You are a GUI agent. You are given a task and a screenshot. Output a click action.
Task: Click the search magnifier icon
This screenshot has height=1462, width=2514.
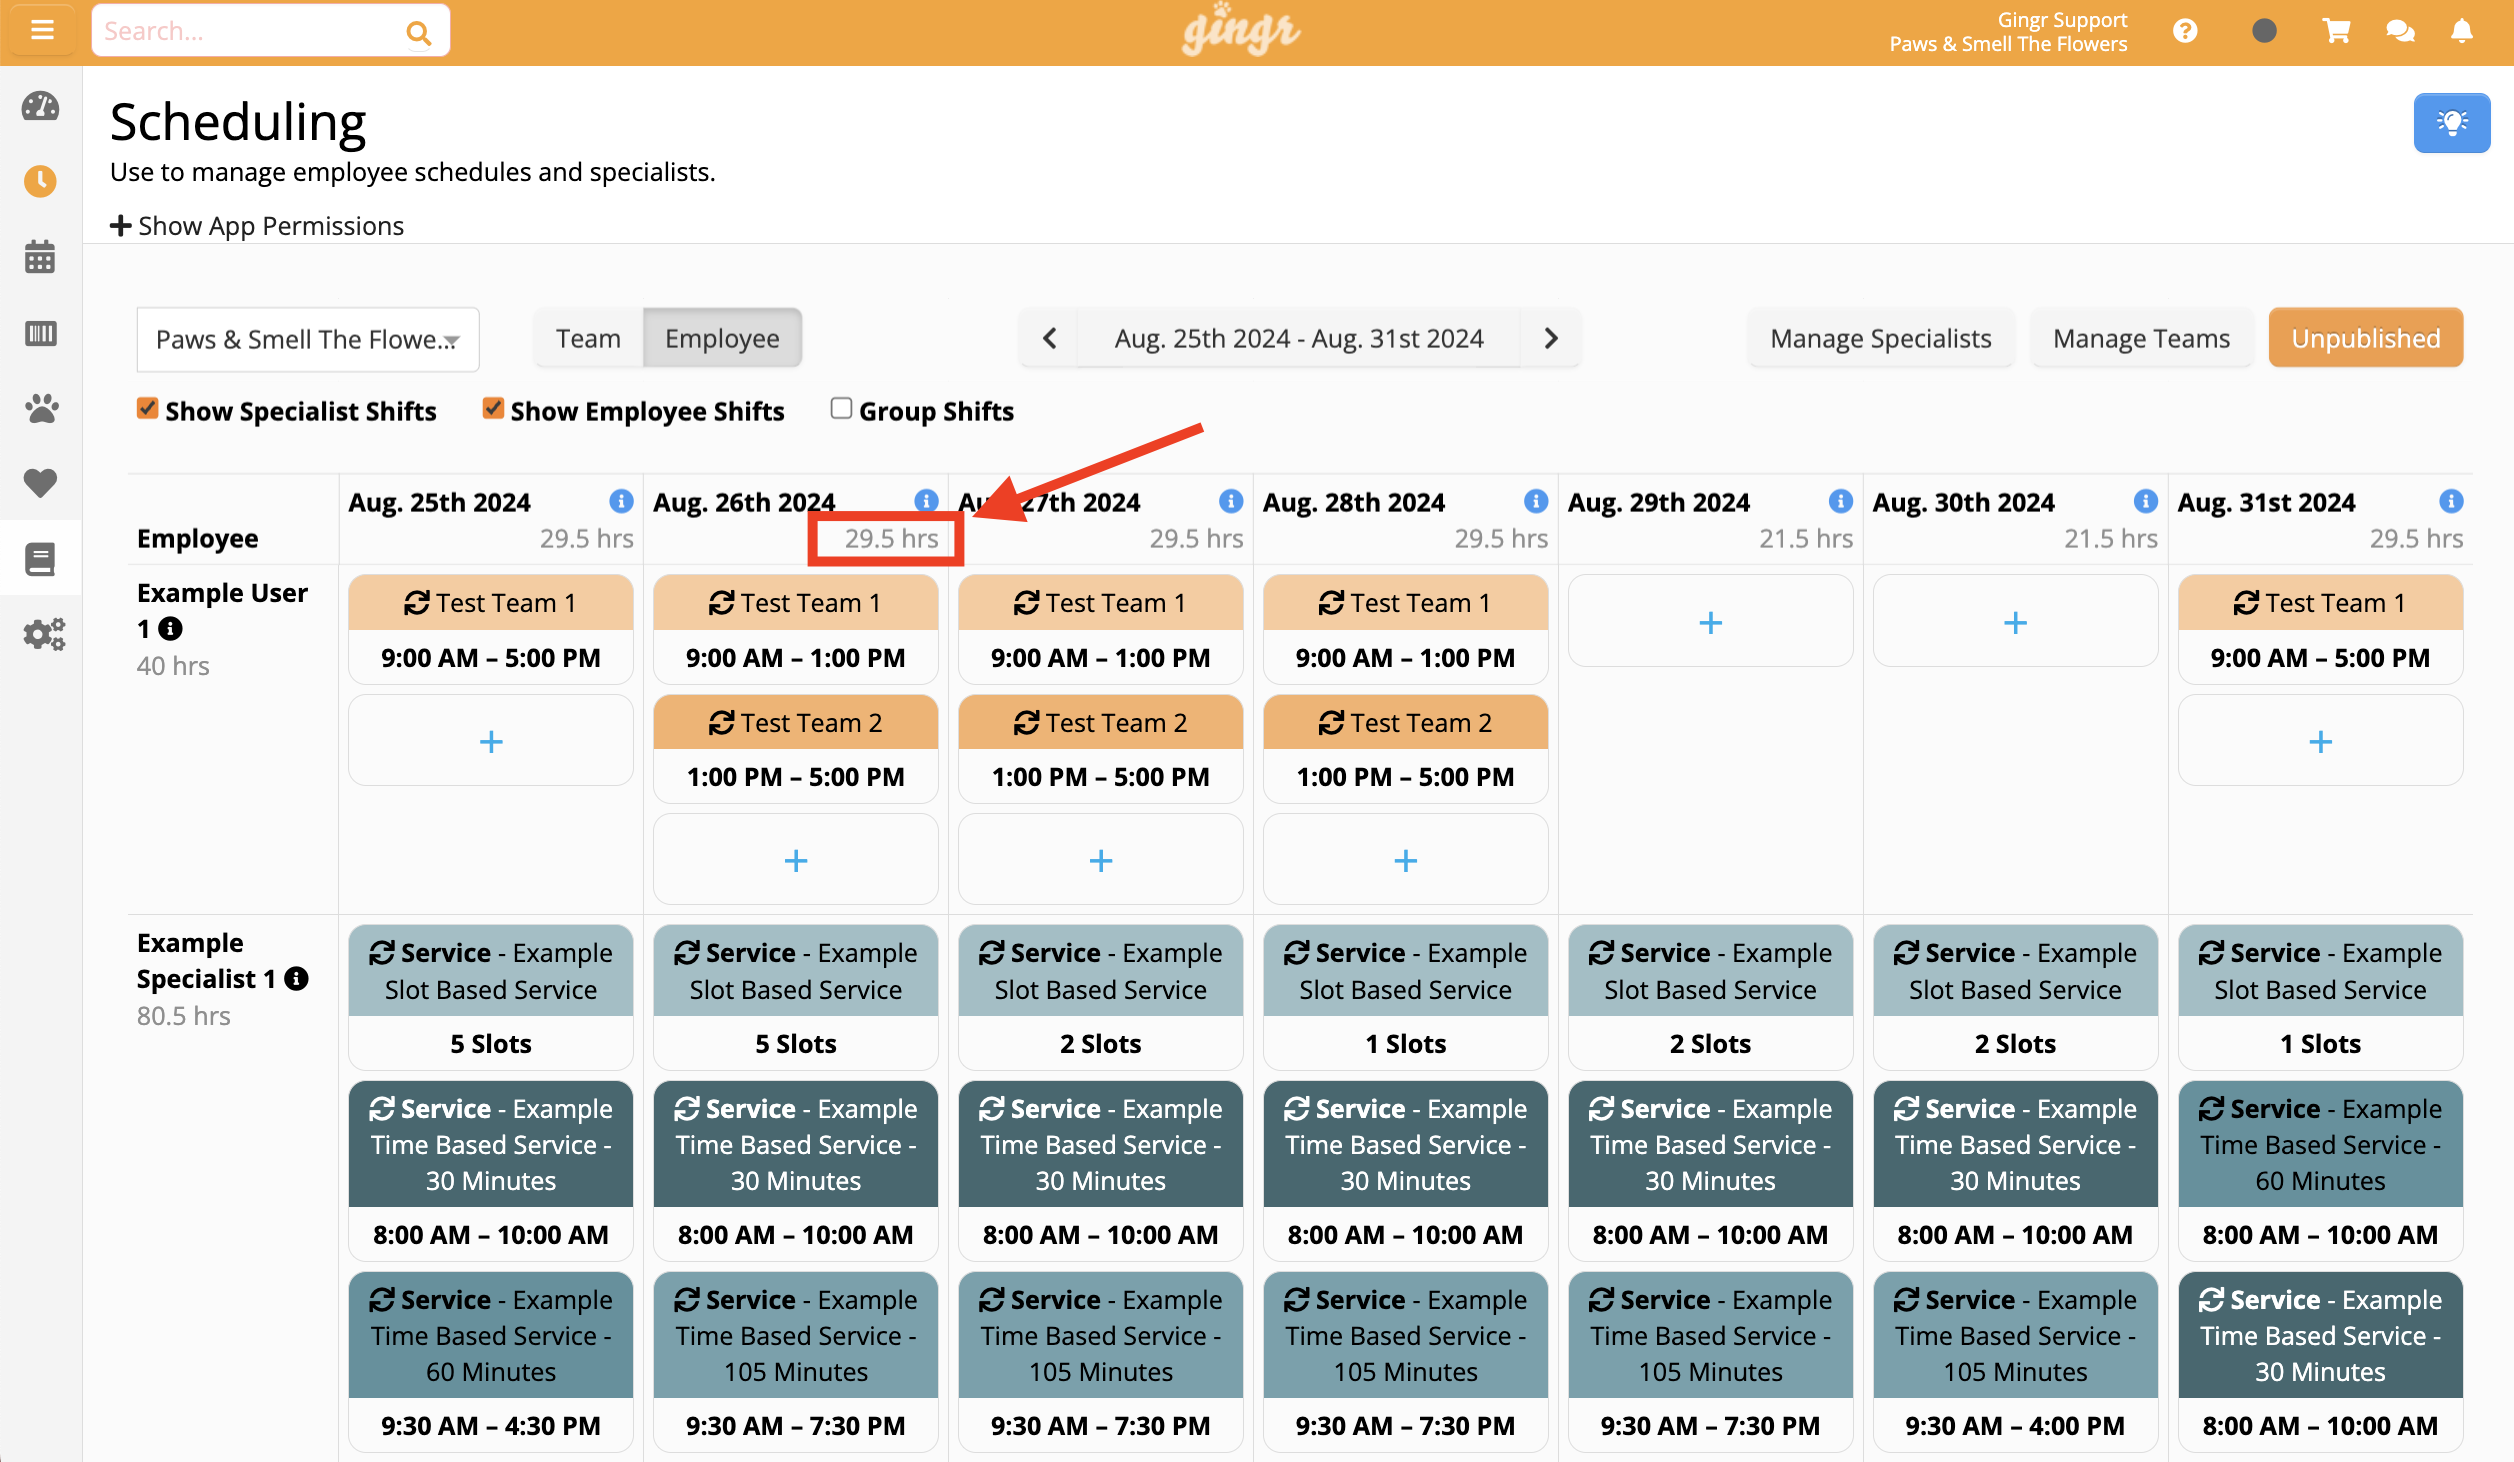(x=418, y=33)
